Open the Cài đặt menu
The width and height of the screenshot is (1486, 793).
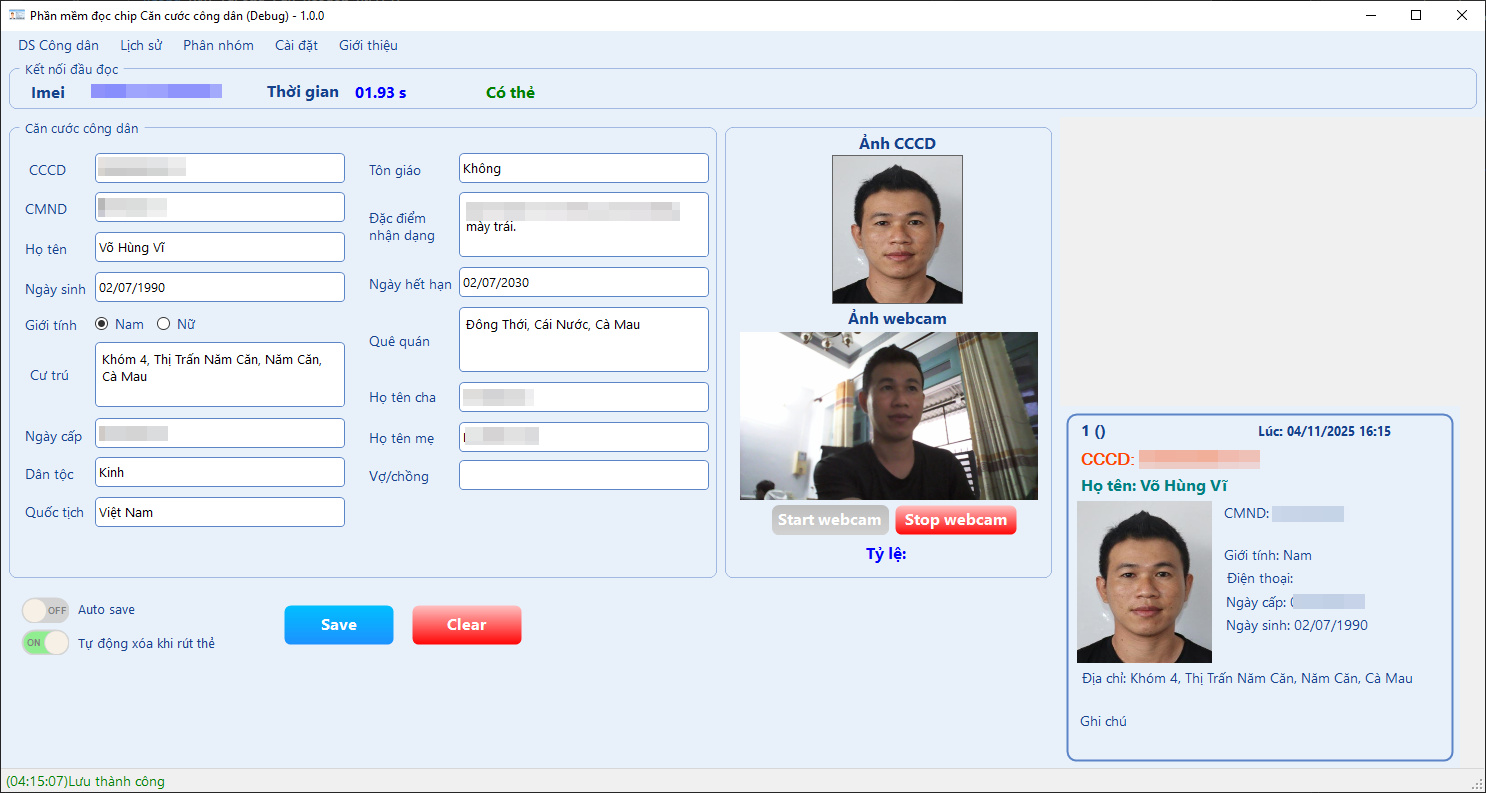click(296, 45)
